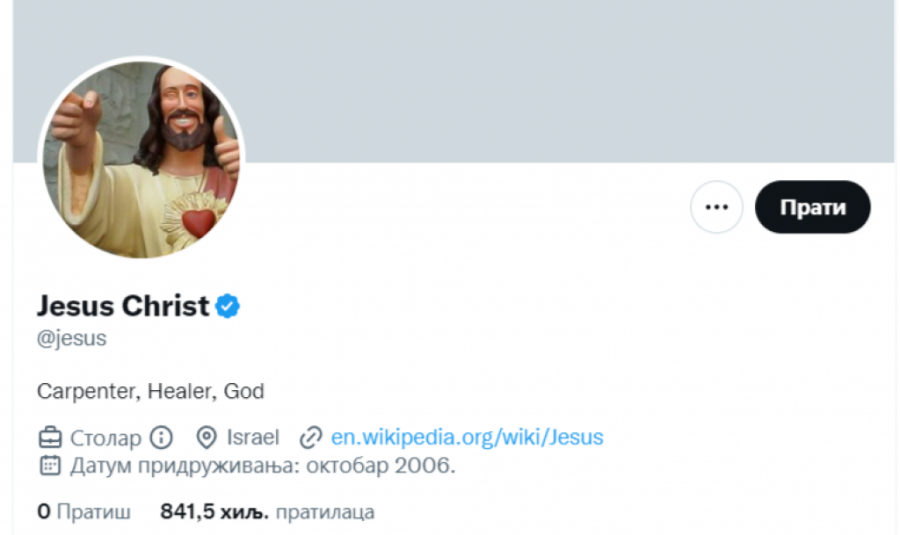This screenshot has height=535, width=900.
Task: Click the word Carpenter in the bio
Action: [86, 391]
